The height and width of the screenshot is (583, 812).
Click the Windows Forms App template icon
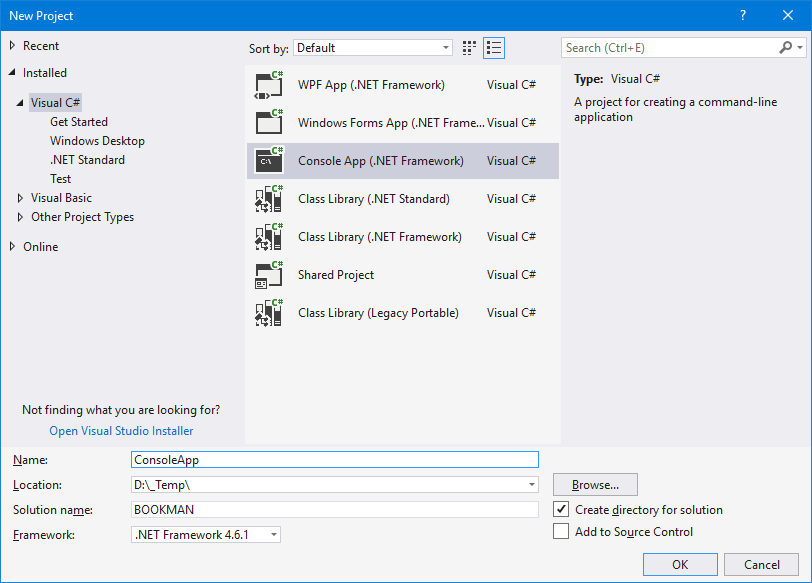pos(269,123)
